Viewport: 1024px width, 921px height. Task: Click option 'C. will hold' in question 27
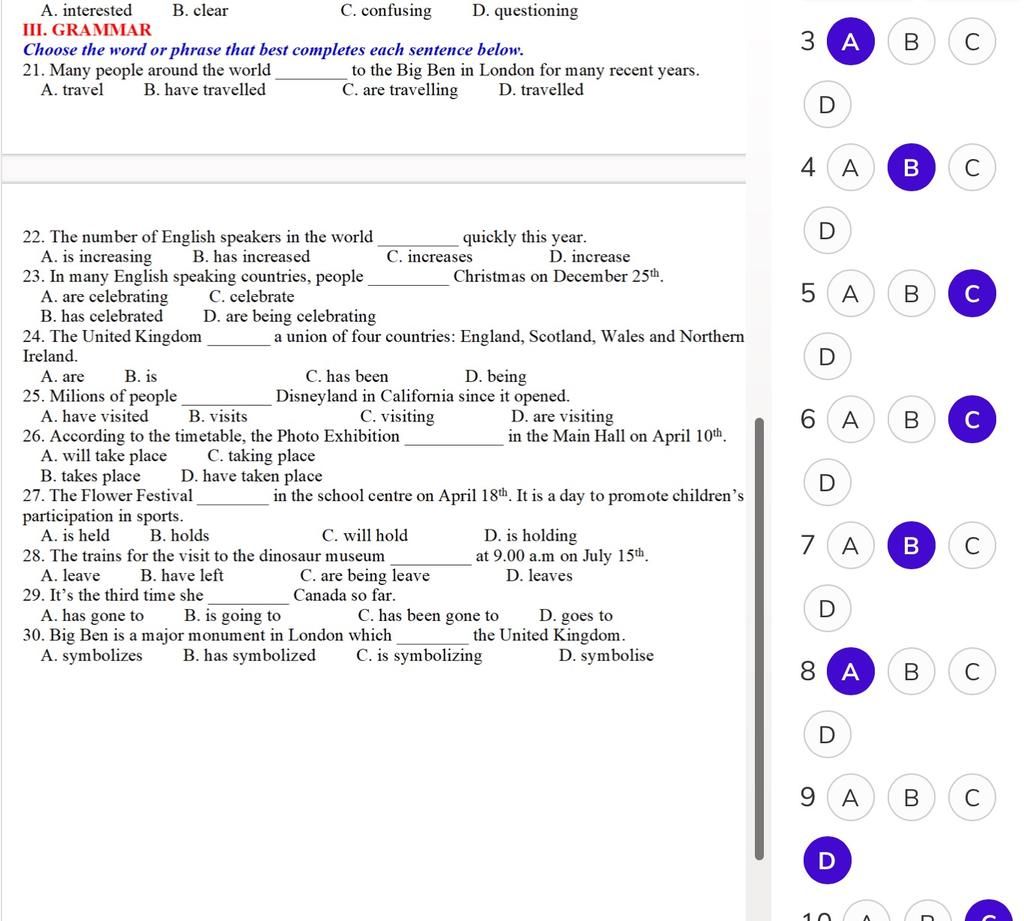tap(364, 536)
